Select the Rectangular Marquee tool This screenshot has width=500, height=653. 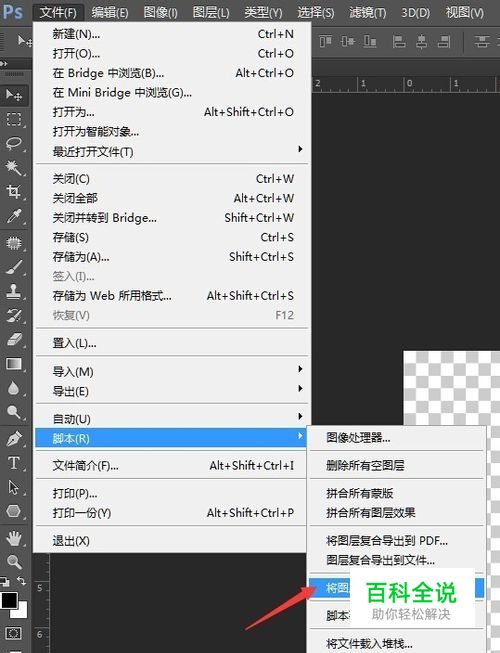point(14,119)
